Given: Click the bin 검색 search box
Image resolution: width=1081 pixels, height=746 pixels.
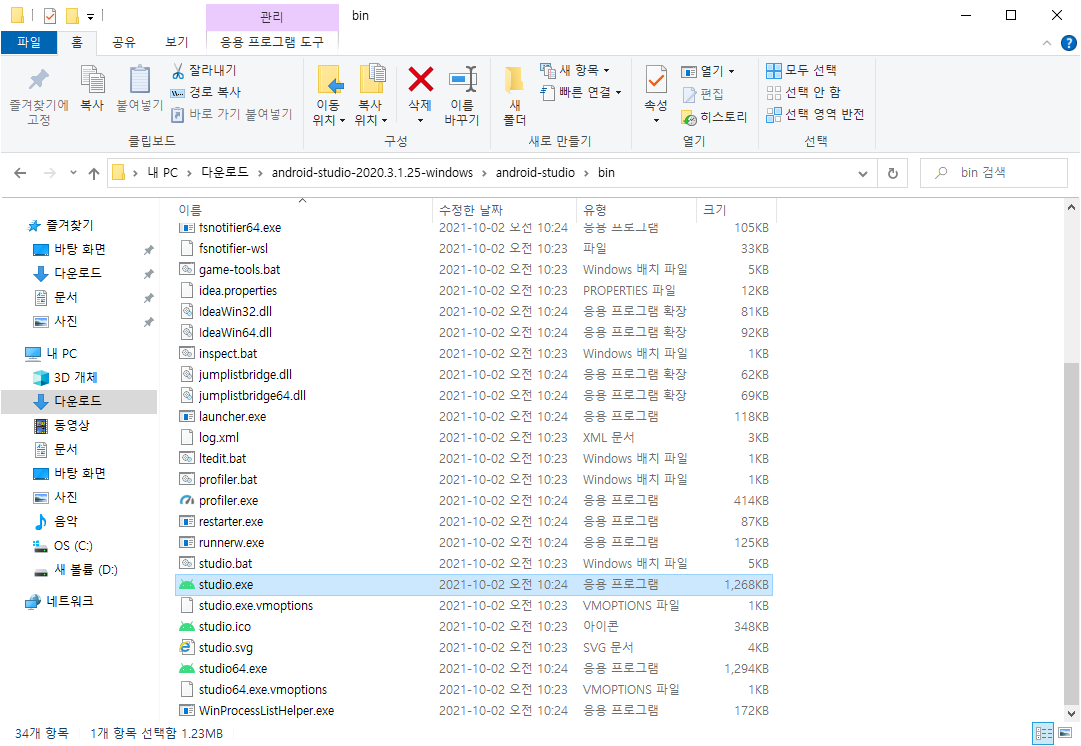Looking at the screenshot, I should point(993,173).
